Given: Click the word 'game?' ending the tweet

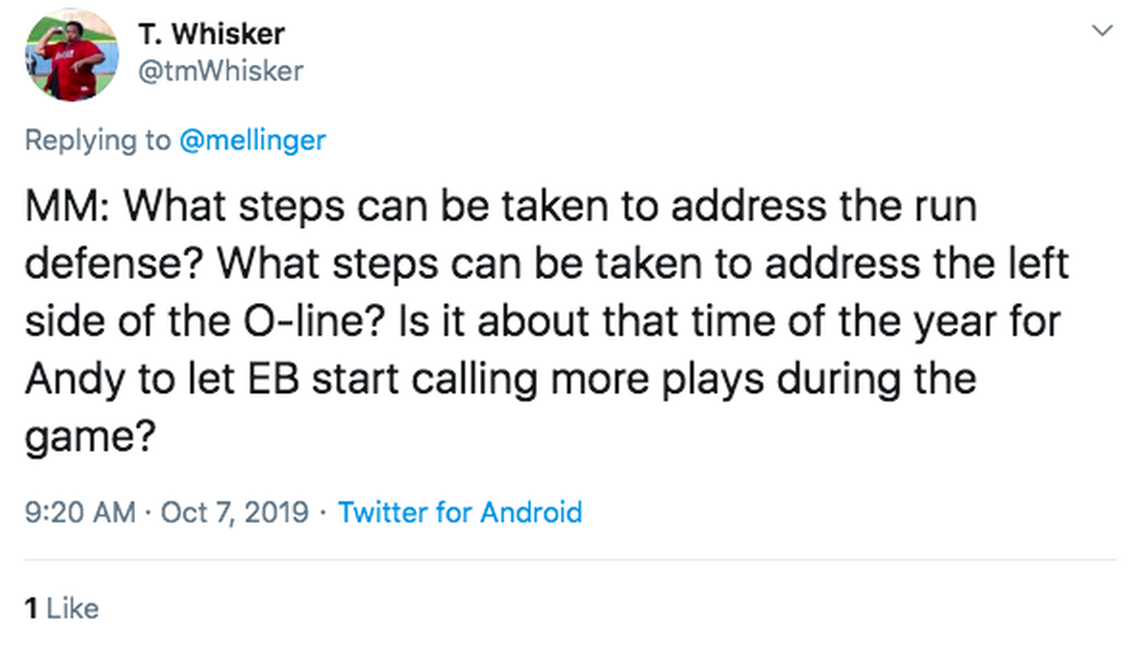Looking at the screenshot, I should click(x=87, y=438).
